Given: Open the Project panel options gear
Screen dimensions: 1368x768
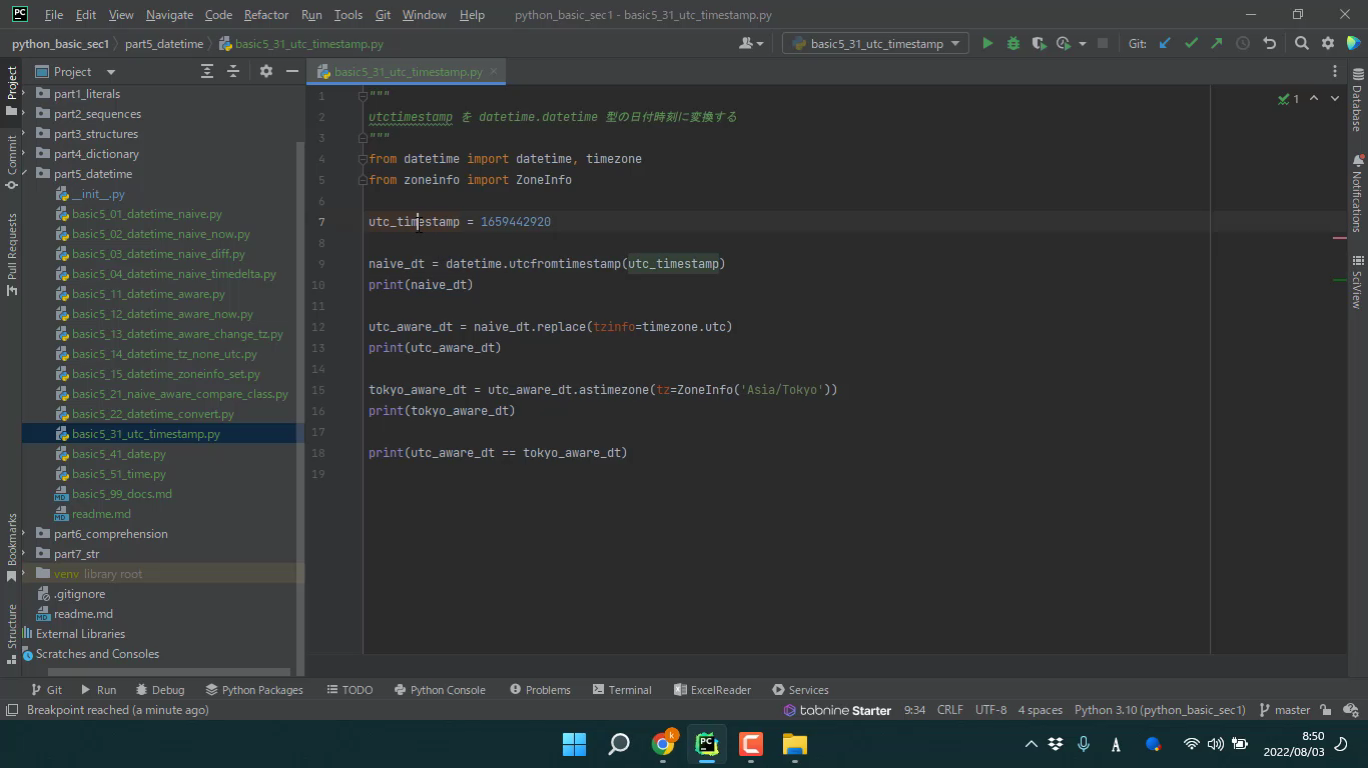Looking at the screenshot, I should [x=266, y=72].
